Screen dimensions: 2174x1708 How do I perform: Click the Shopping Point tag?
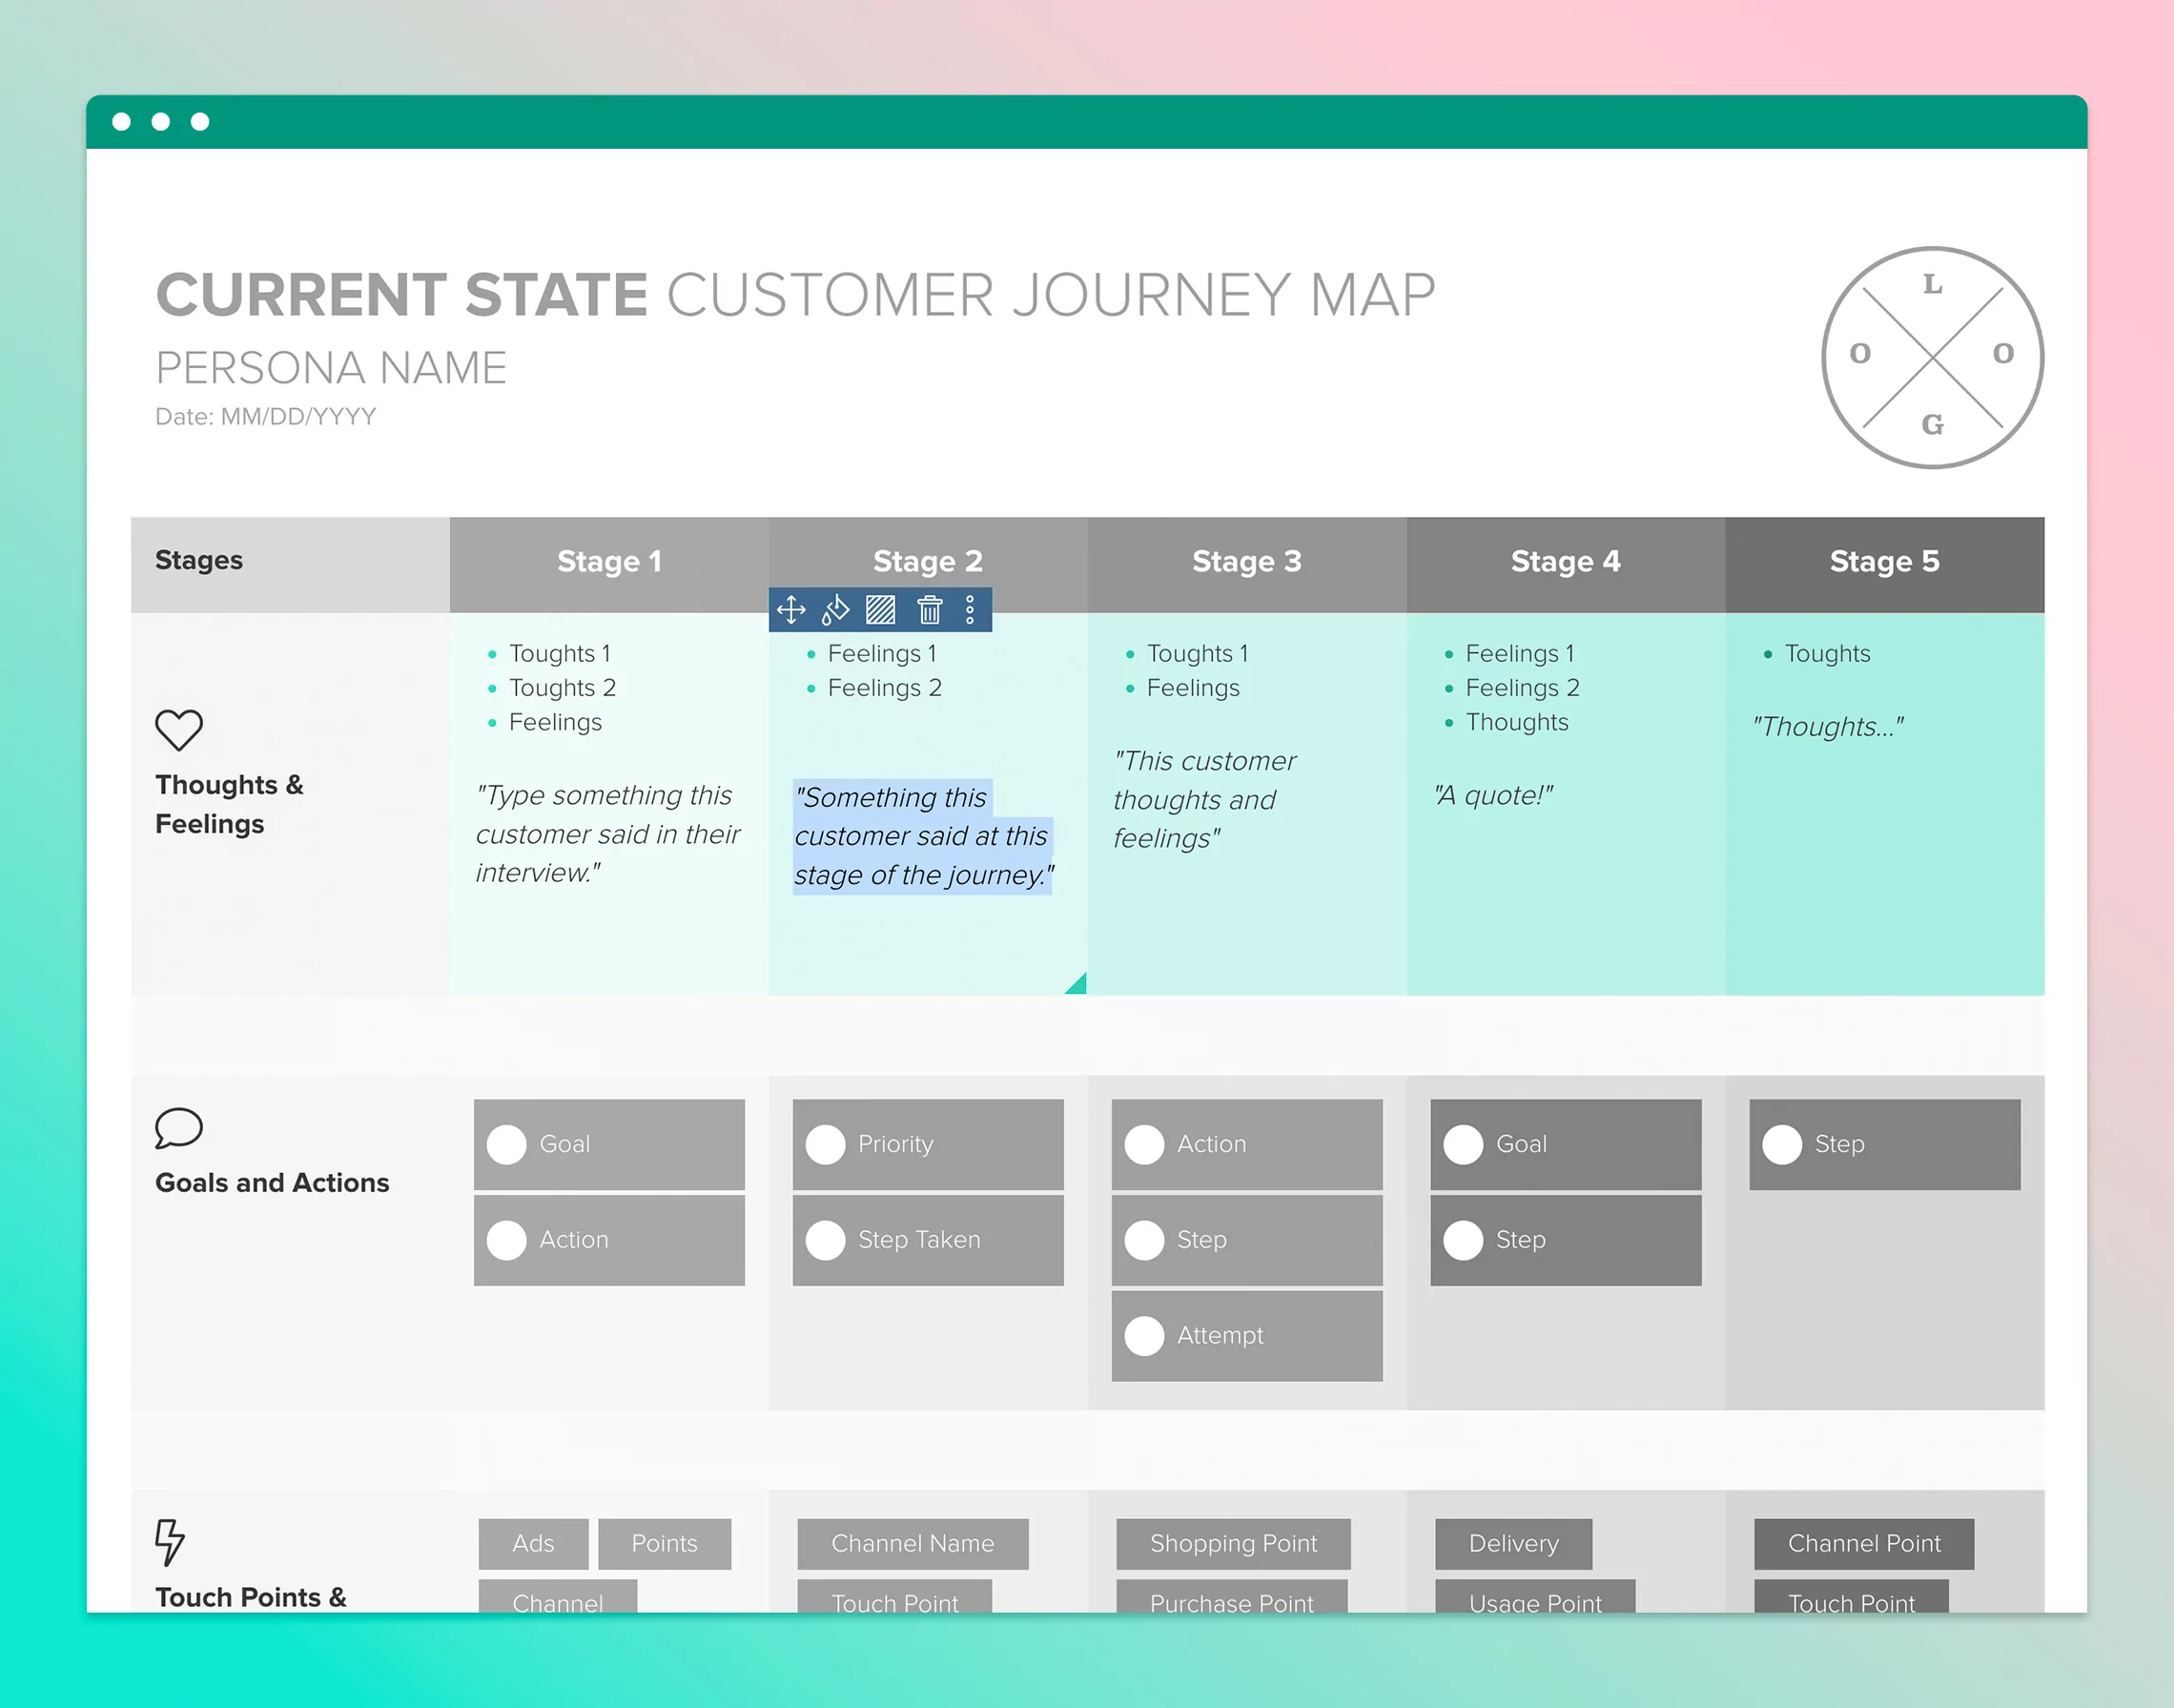(1233, 1543)
